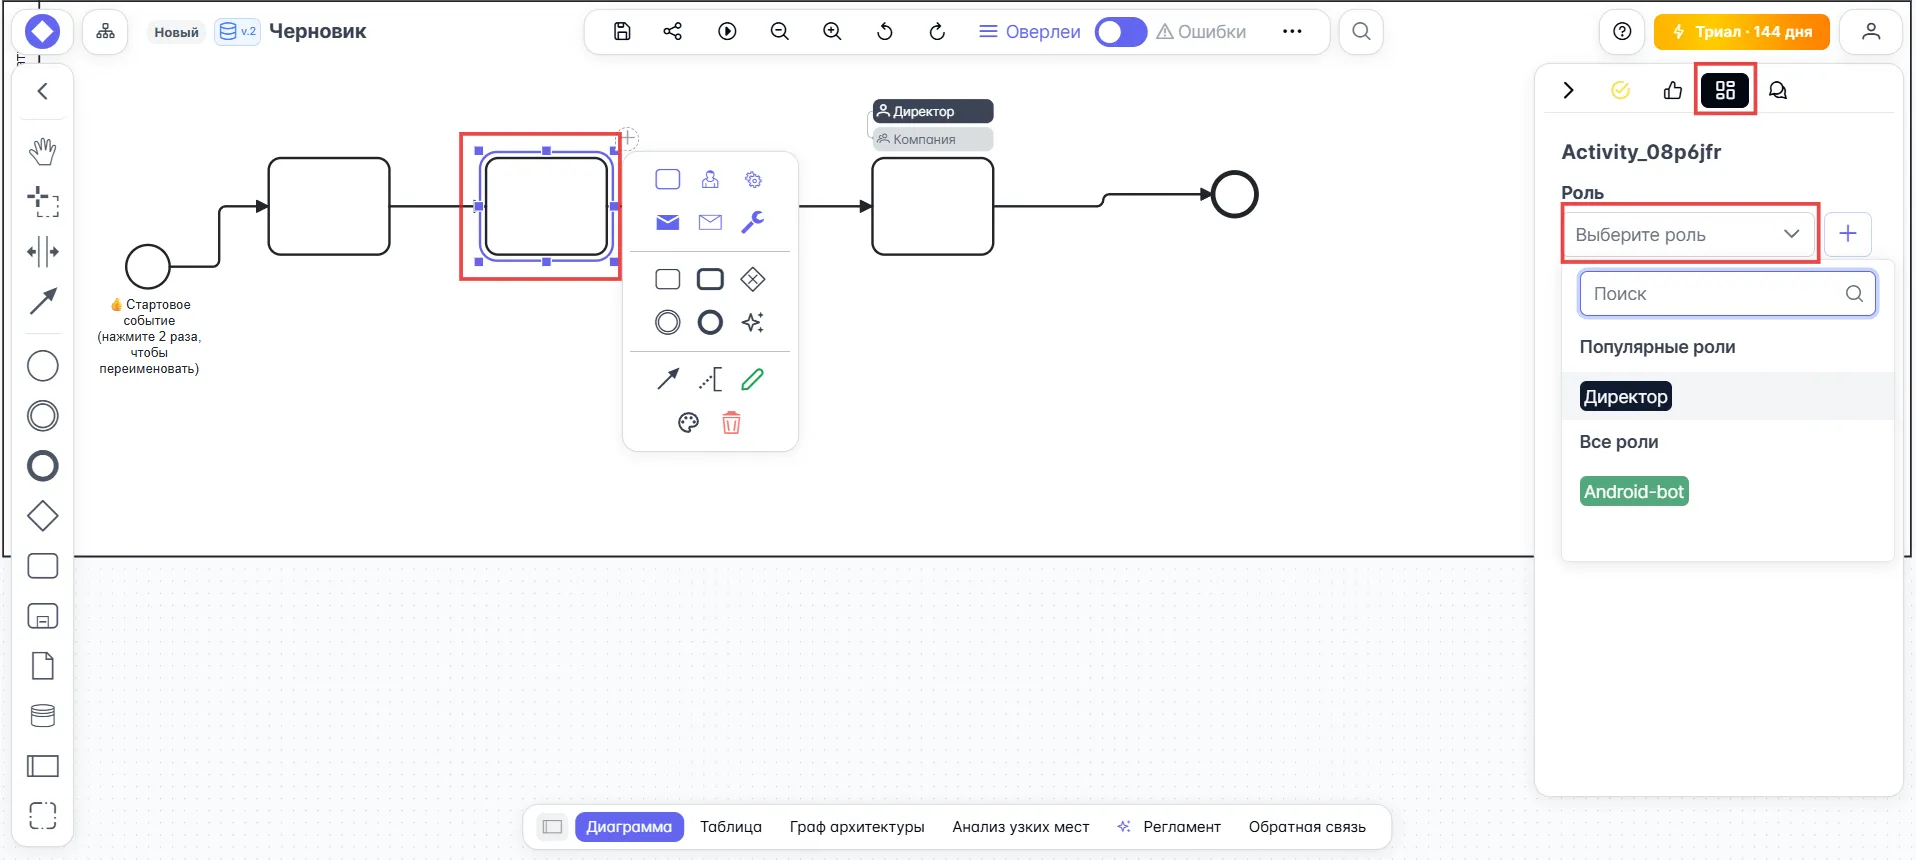Select the Директор role option
Image resolution: width=1916 pixels, height=860 pixels.
1625,397
